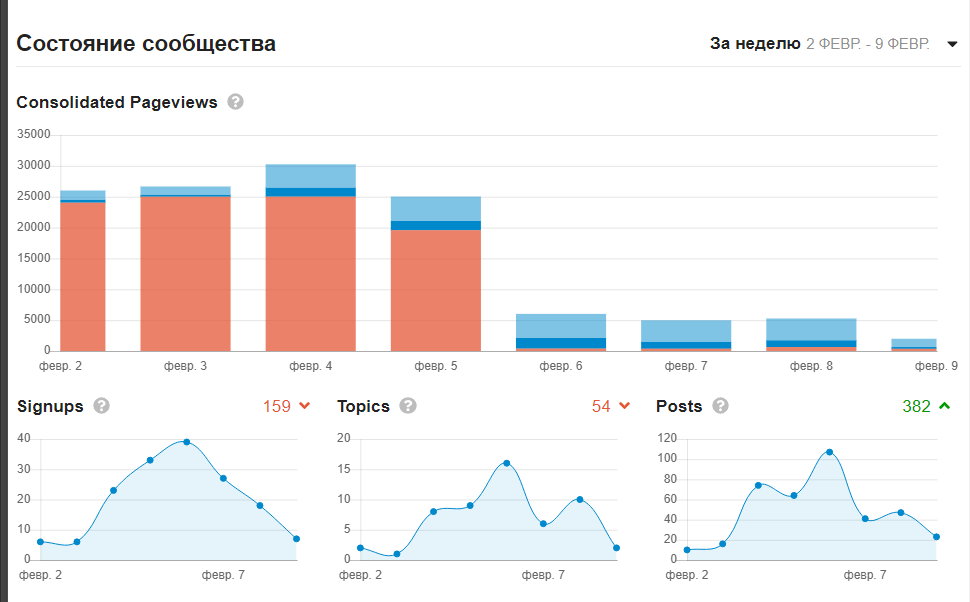Open the Consolidated Pageviews report title

(117, 102)
